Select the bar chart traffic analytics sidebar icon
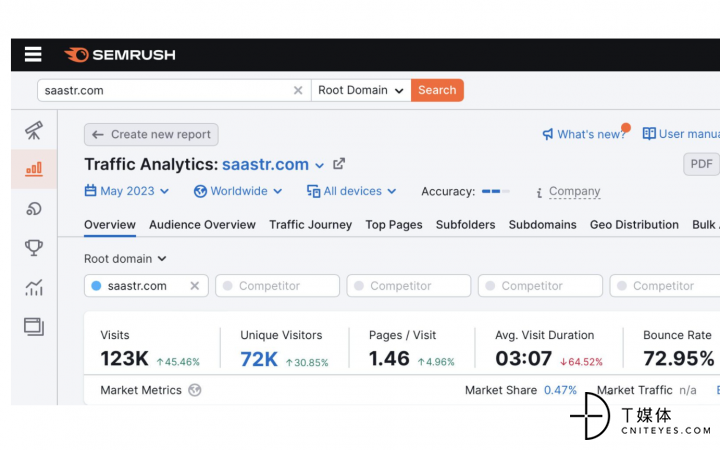Screen dimensions: 720x450 click(x=34, y=169)
